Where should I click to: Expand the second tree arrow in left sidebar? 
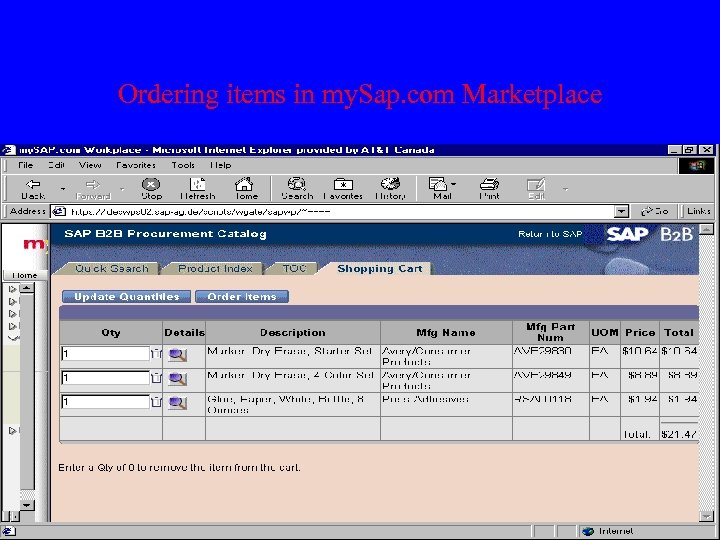12,301
